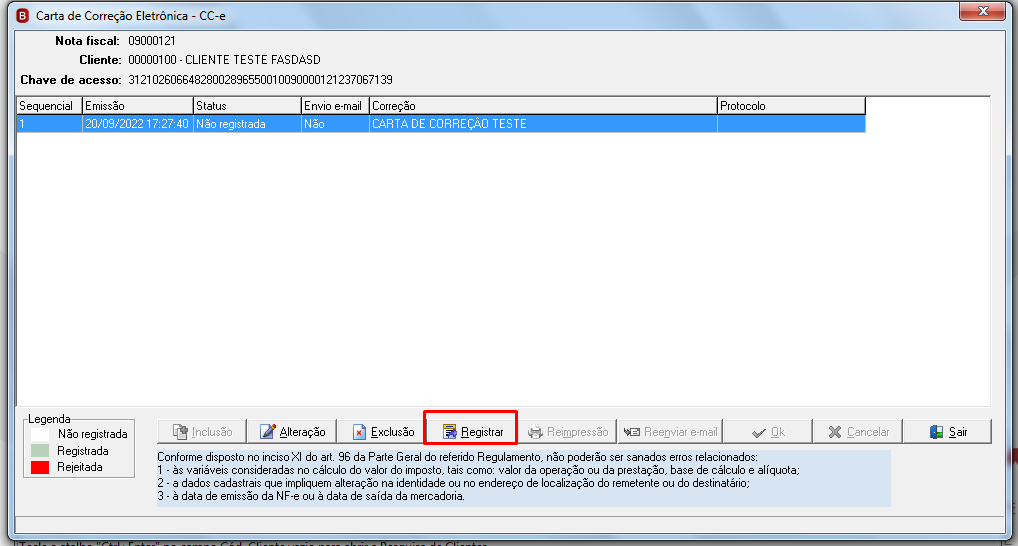1018x546 pixels.
Task: Click the Alteração pencil icon
Action: point(267,432)
